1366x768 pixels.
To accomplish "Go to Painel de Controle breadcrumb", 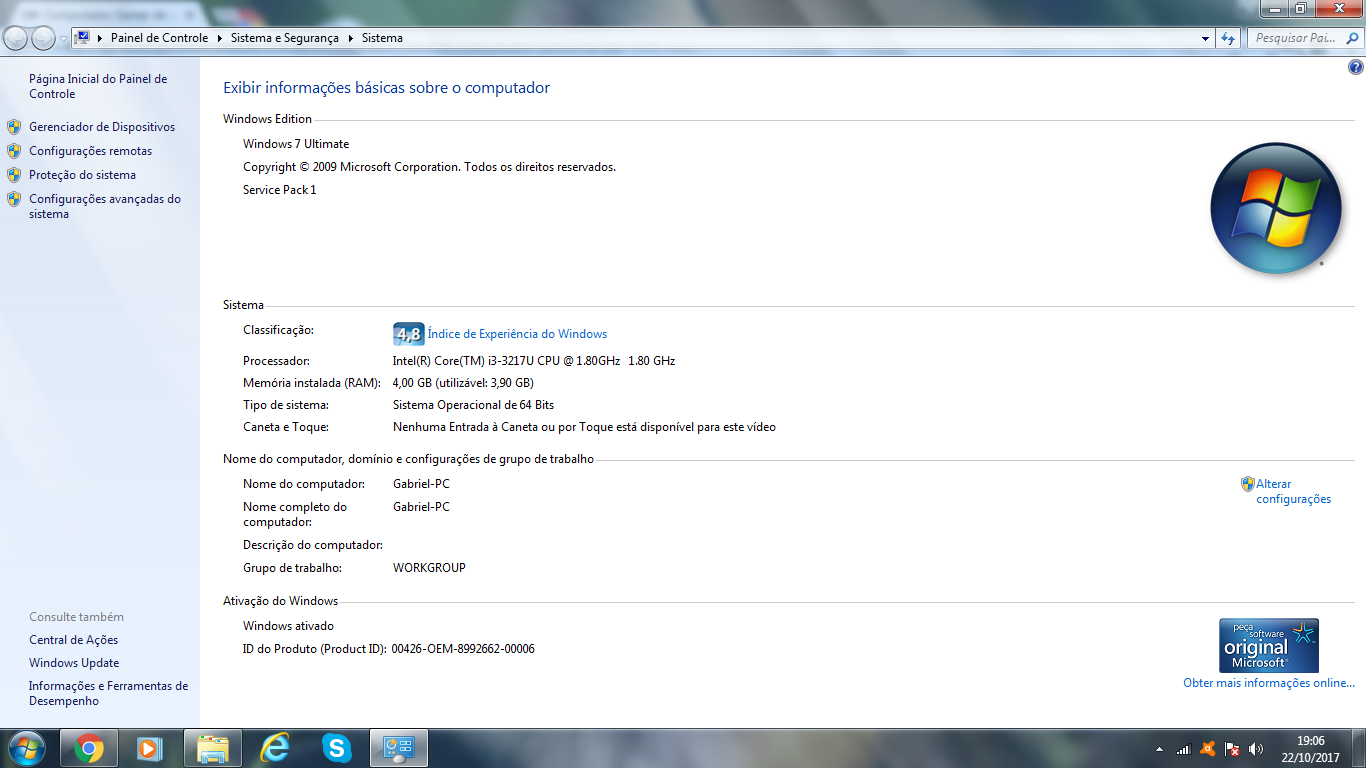I will tap(160, 38).
